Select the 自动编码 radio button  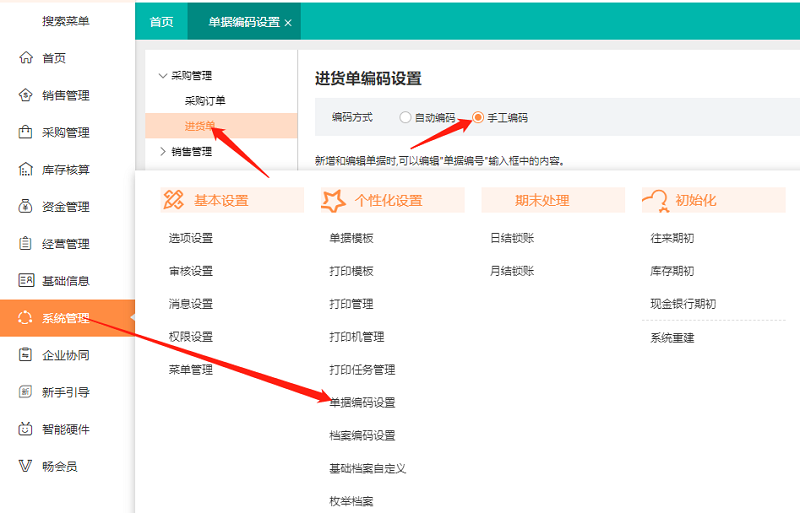tap(405, 117)
